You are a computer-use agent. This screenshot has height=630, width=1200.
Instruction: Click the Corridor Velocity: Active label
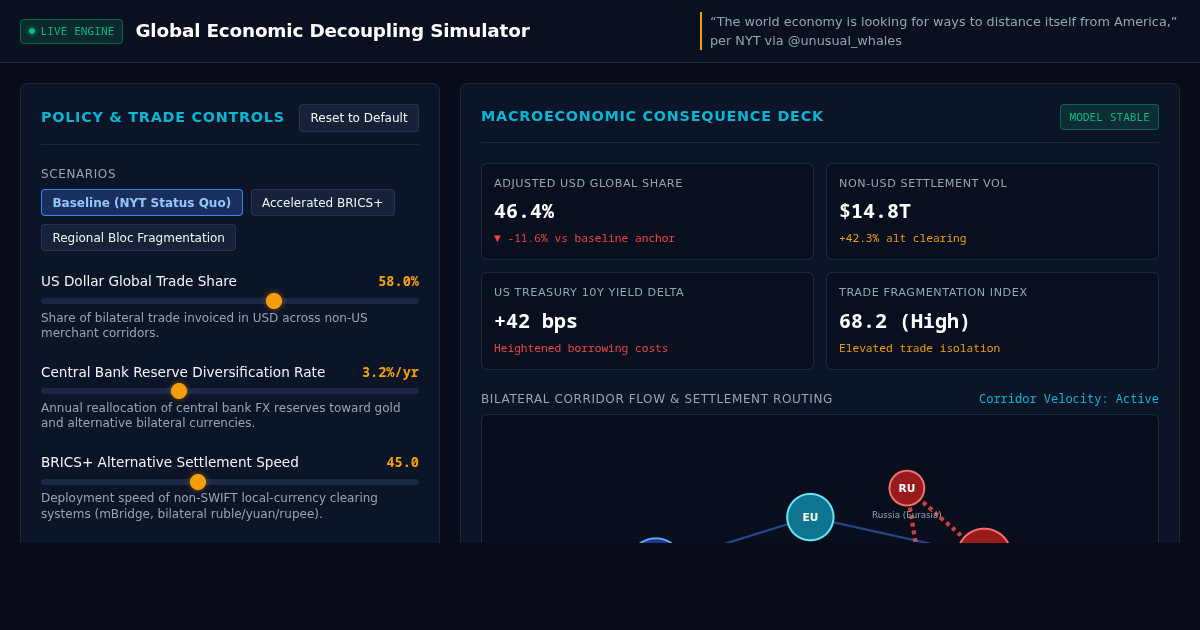(x=1069, y=399)
